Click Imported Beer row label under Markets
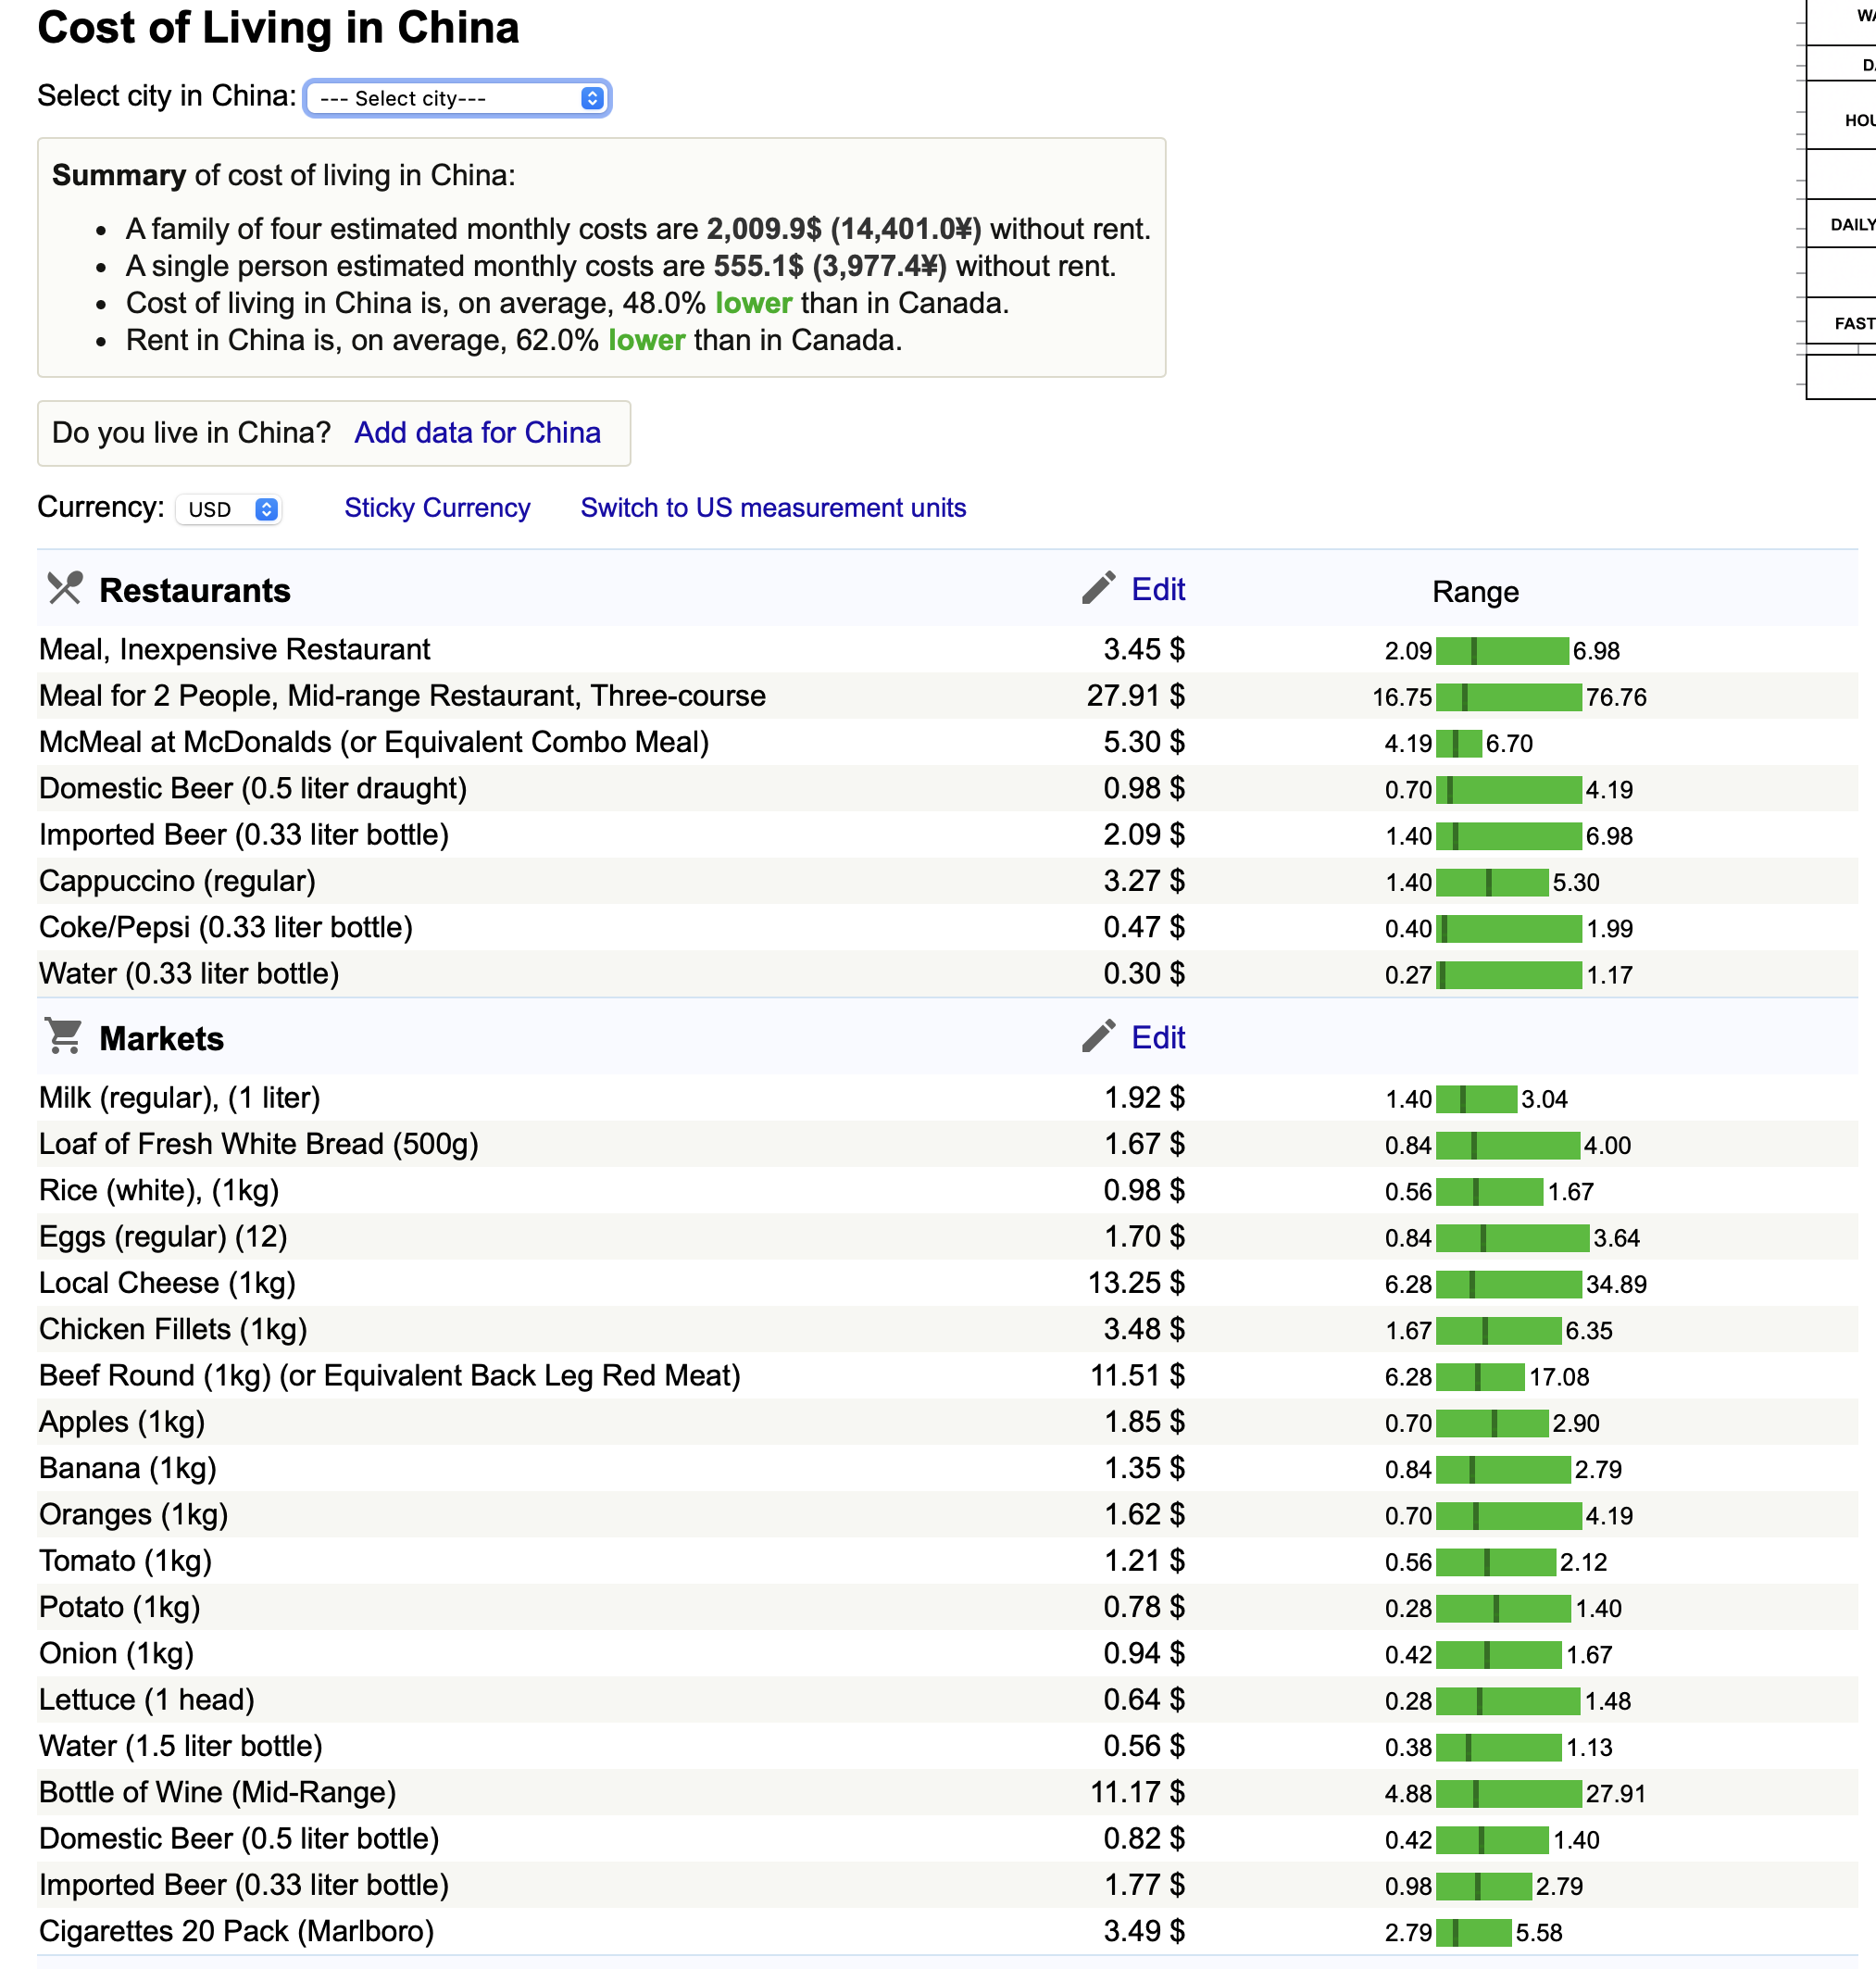Viewport: 1876px width, 1969px height. 244,1885
